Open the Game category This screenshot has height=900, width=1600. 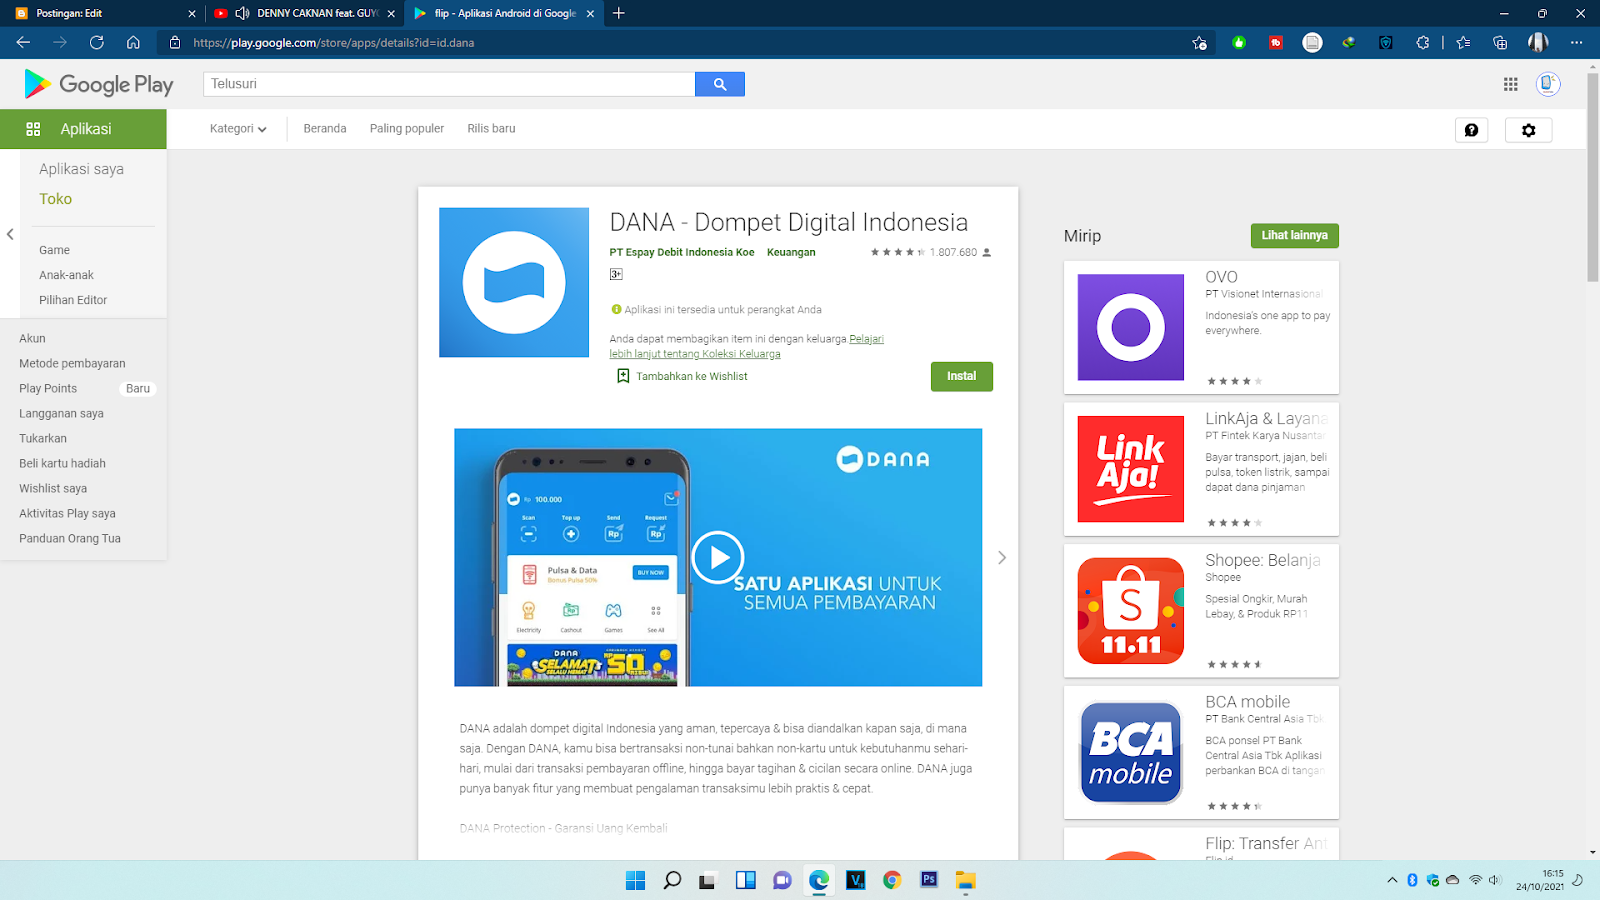[54, 250]
